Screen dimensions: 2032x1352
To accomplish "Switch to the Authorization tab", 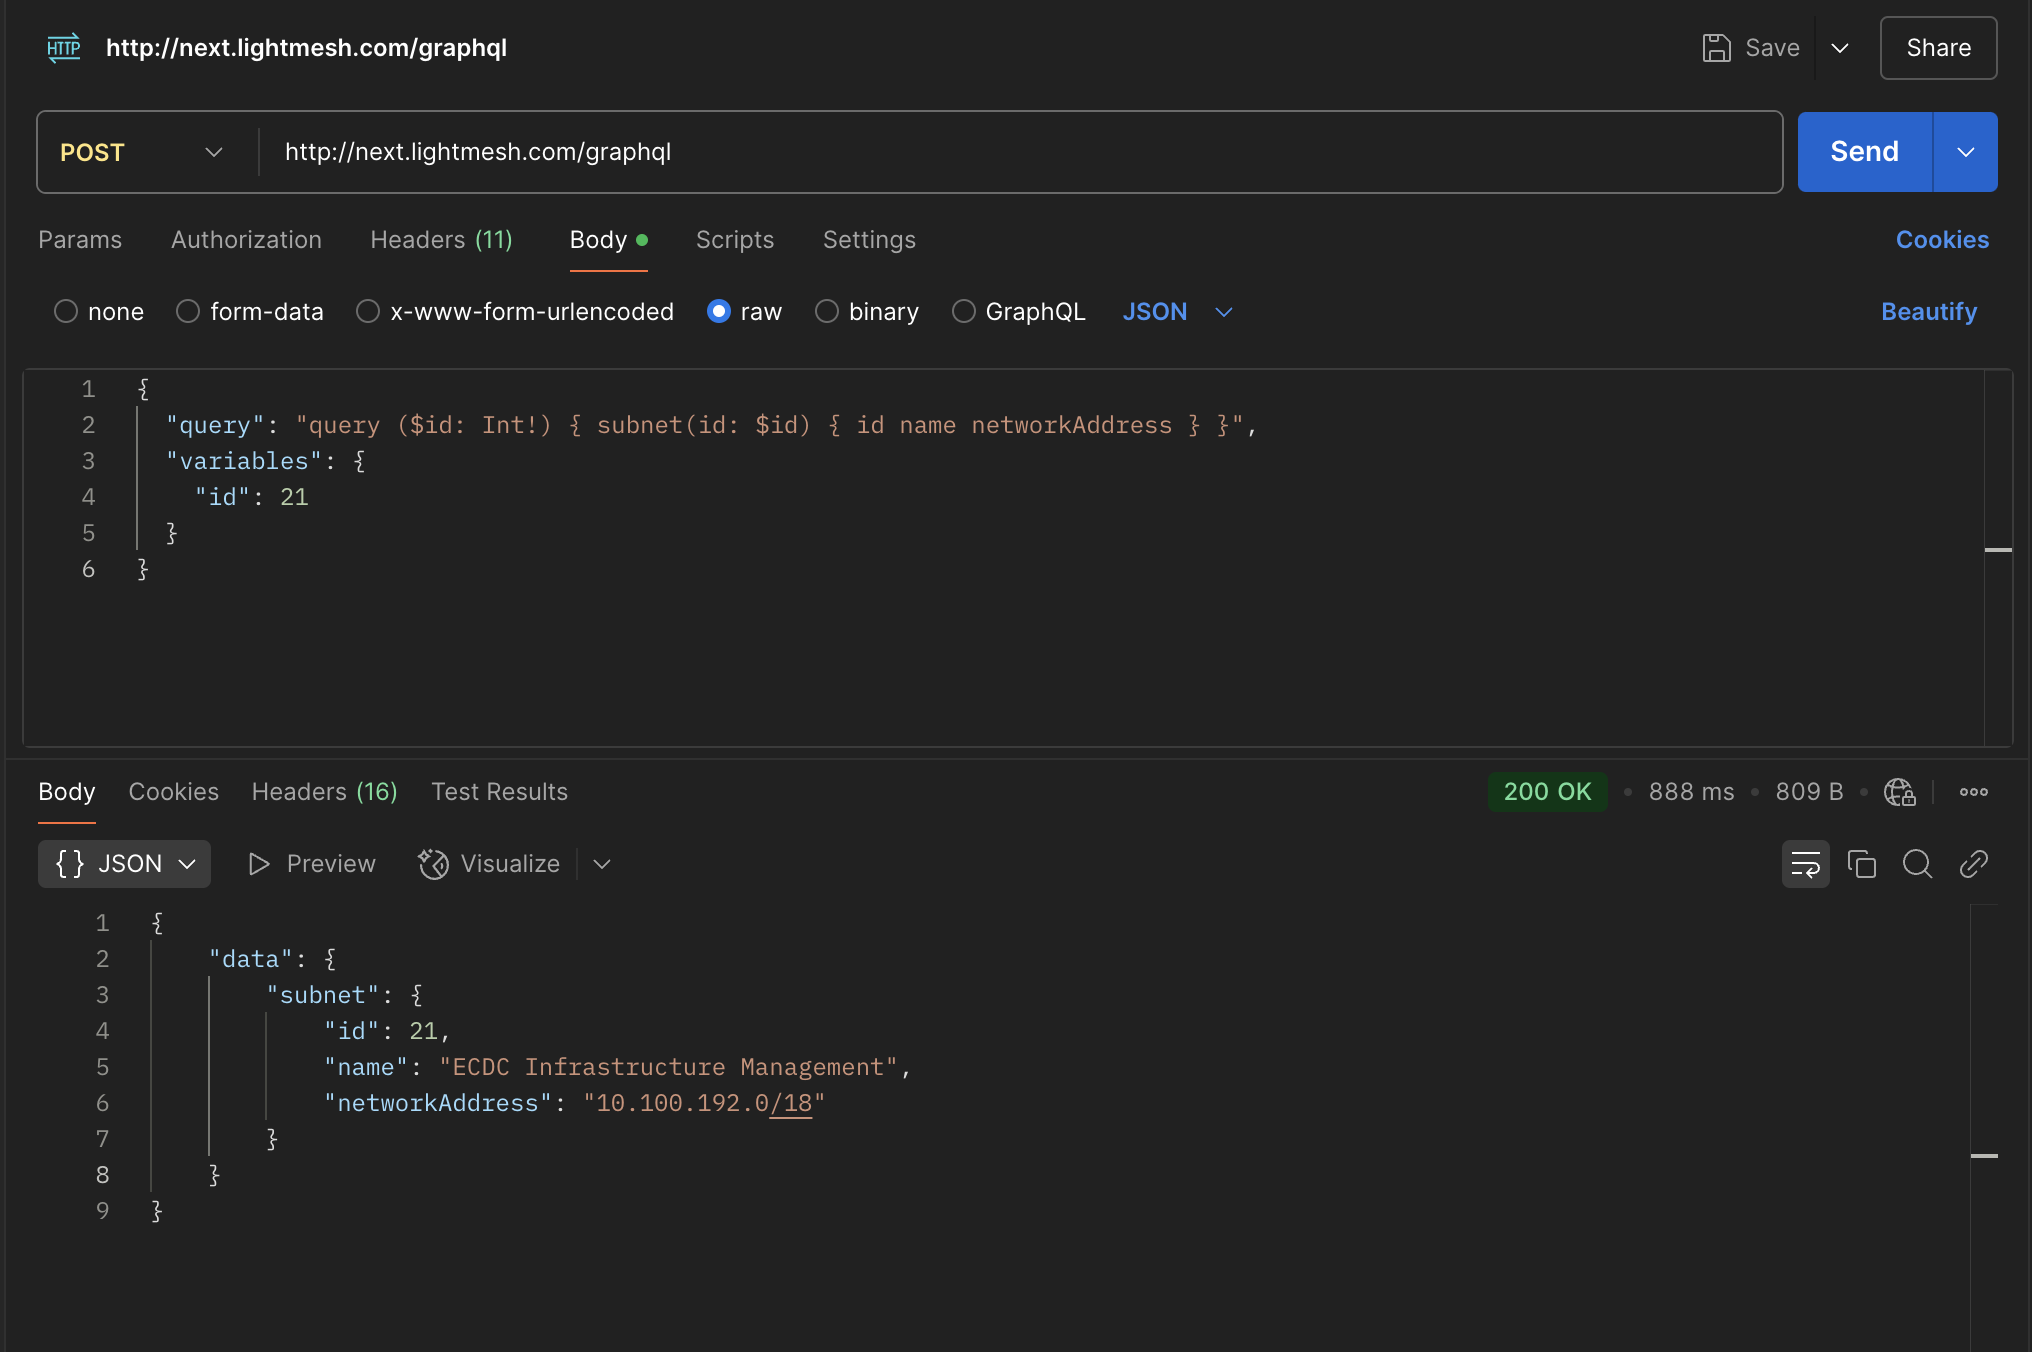I will 246,240.
